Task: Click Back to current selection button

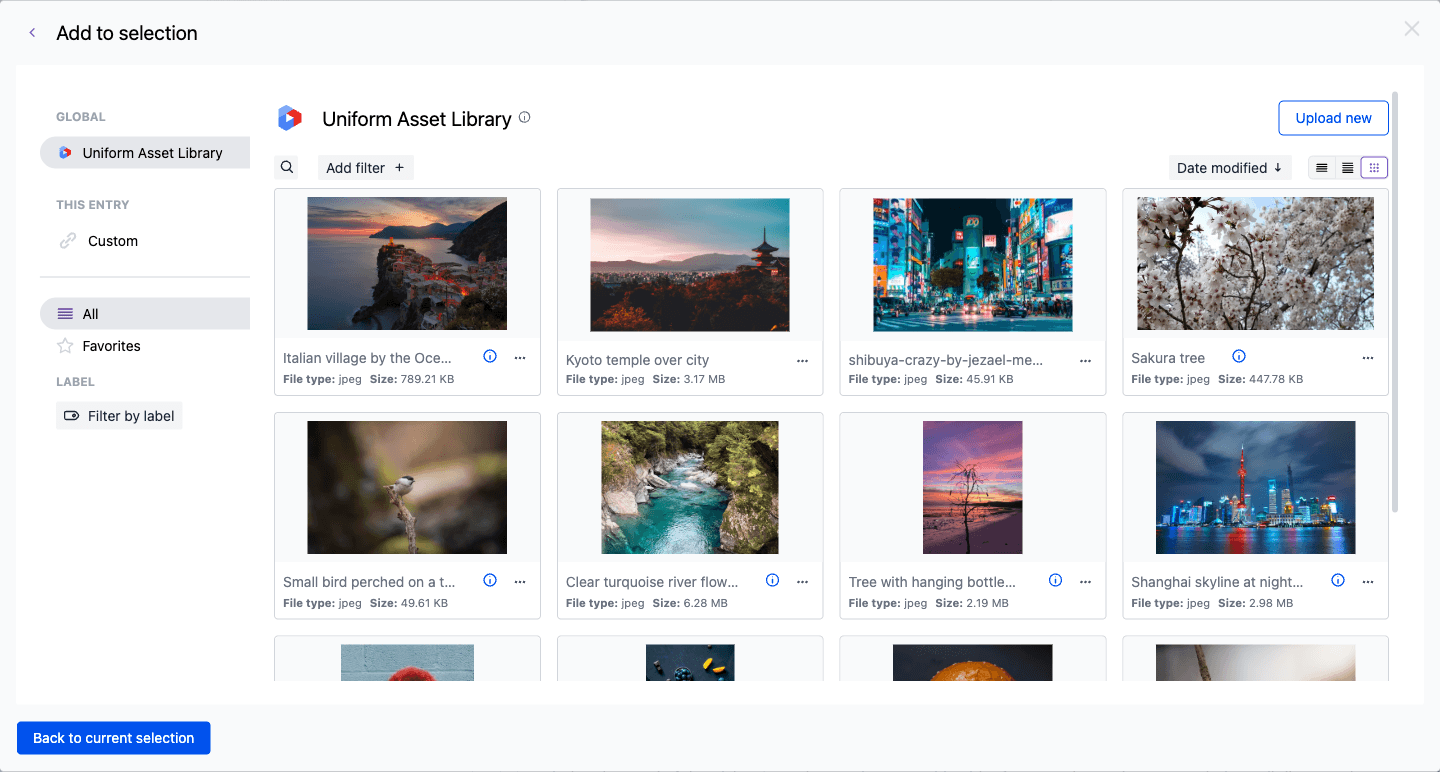Action: coord(114,738)
